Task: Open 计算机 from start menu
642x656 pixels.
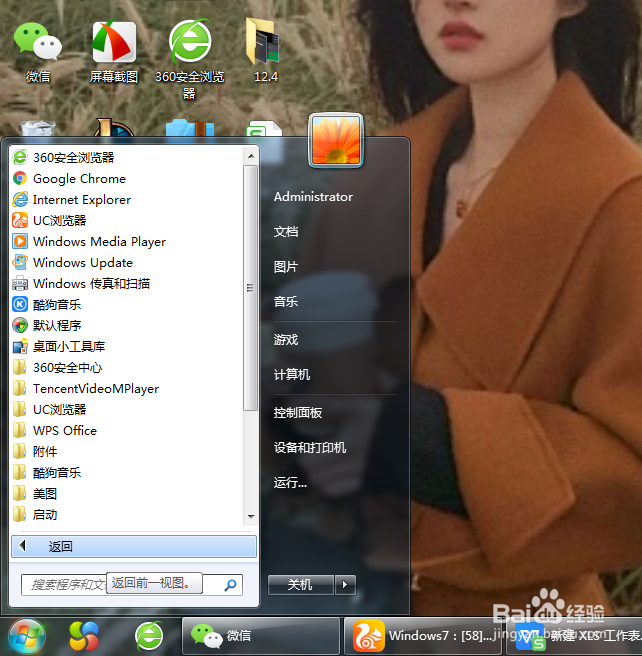Action: [292, 374]
